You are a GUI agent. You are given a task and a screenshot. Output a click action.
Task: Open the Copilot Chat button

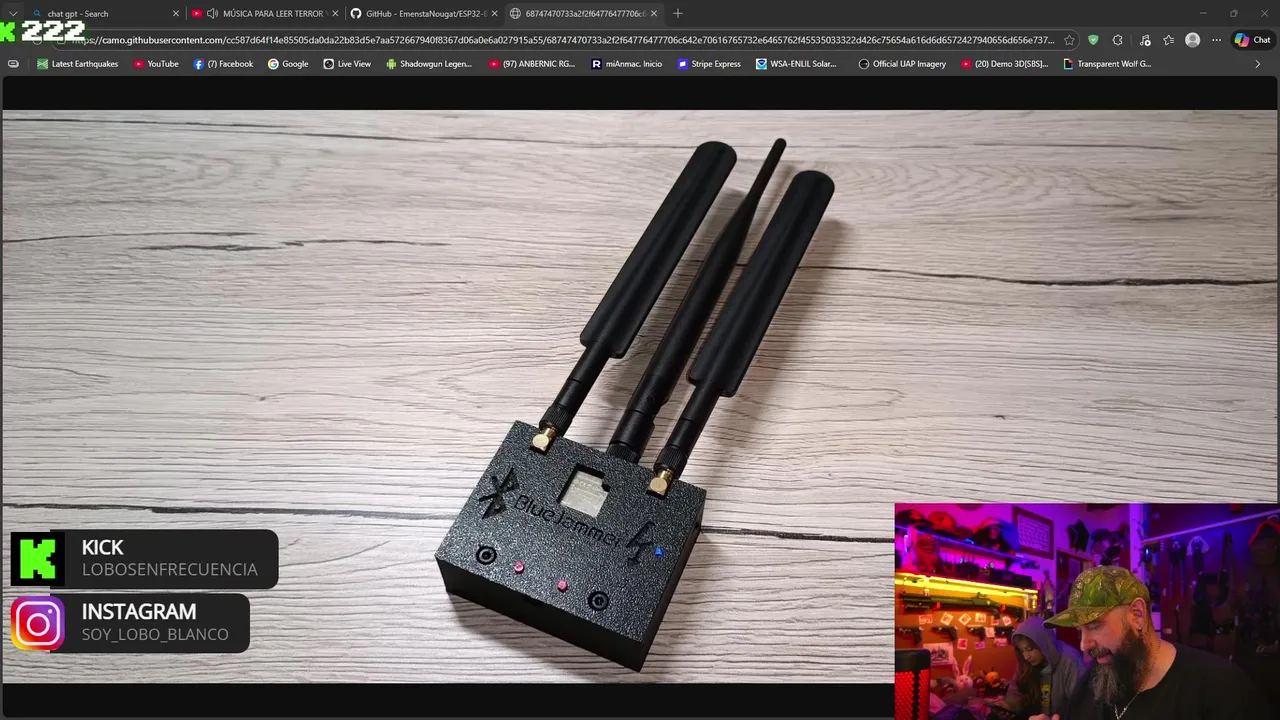coord(1252,40)
